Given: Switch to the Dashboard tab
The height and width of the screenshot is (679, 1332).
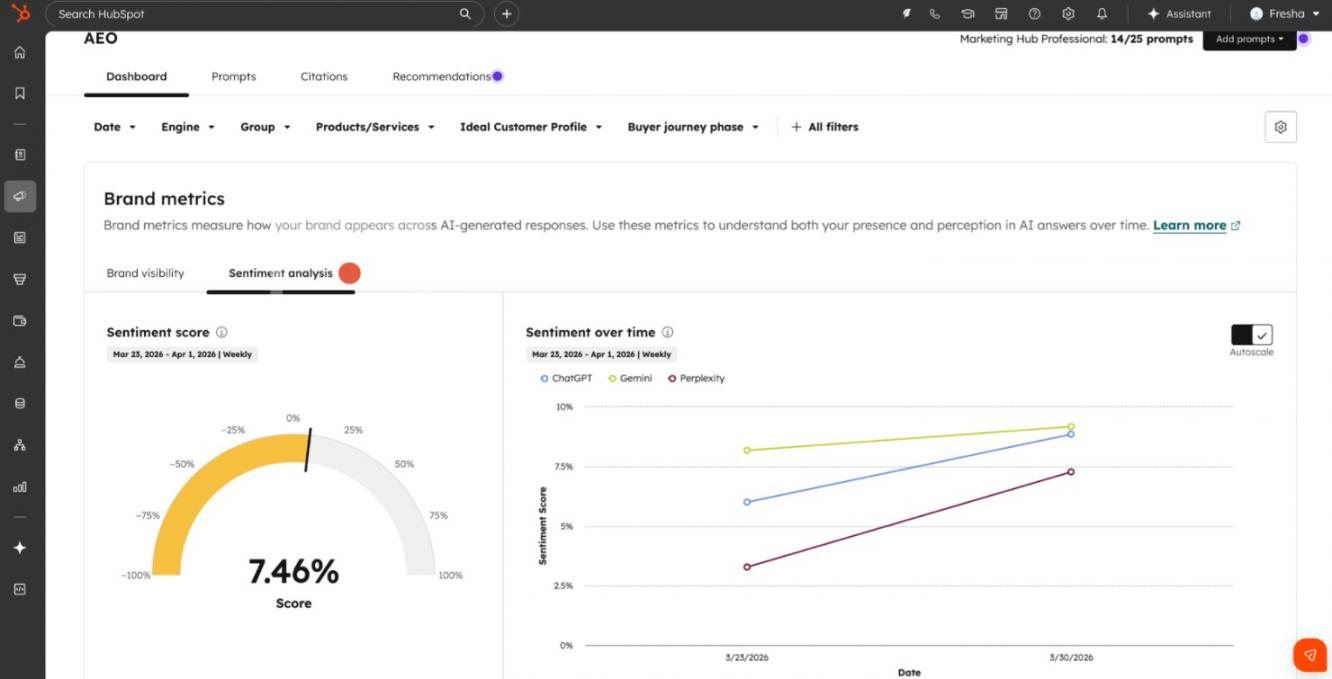Looking at the screenshot, I should (x=136, y=76).
